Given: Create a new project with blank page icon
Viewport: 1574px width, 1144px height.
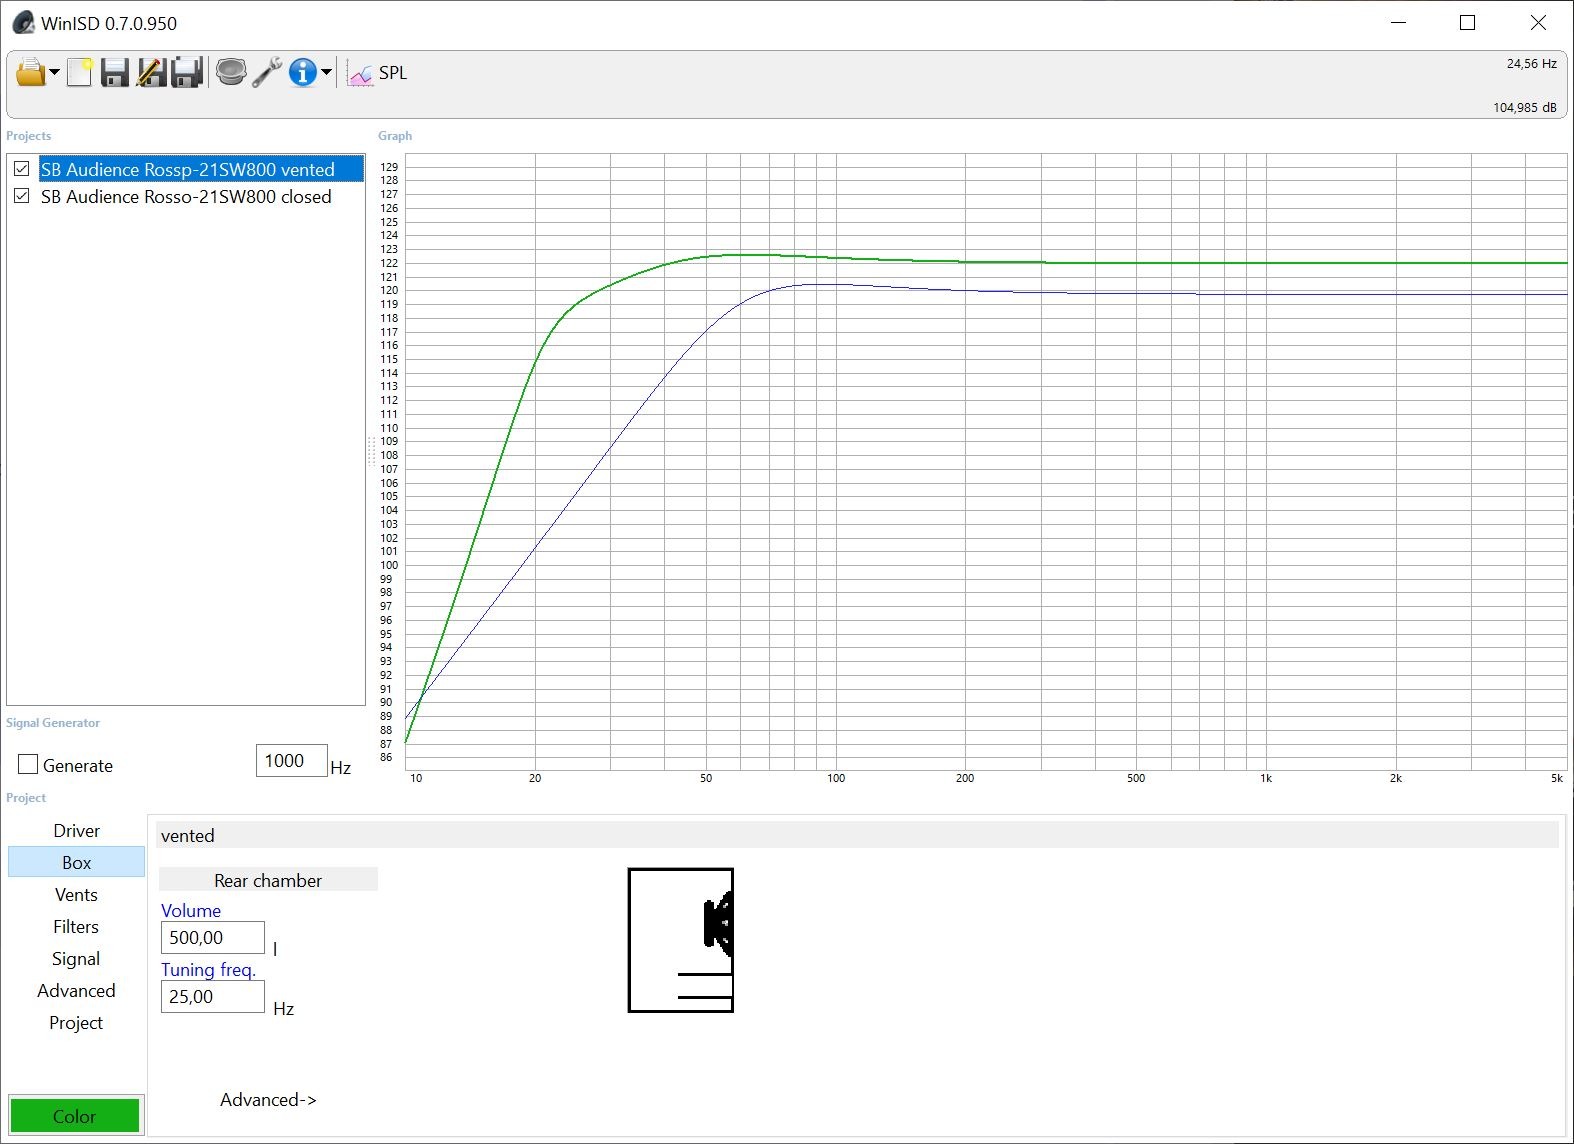Looking at the screenshot, I should click(79, 72).
